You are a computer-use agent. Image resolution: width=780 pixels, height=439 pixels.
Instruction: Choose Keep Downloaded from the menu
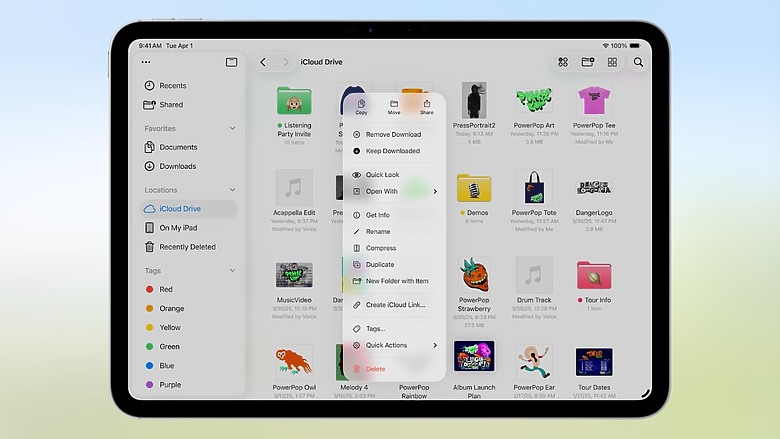click(394, 151)
